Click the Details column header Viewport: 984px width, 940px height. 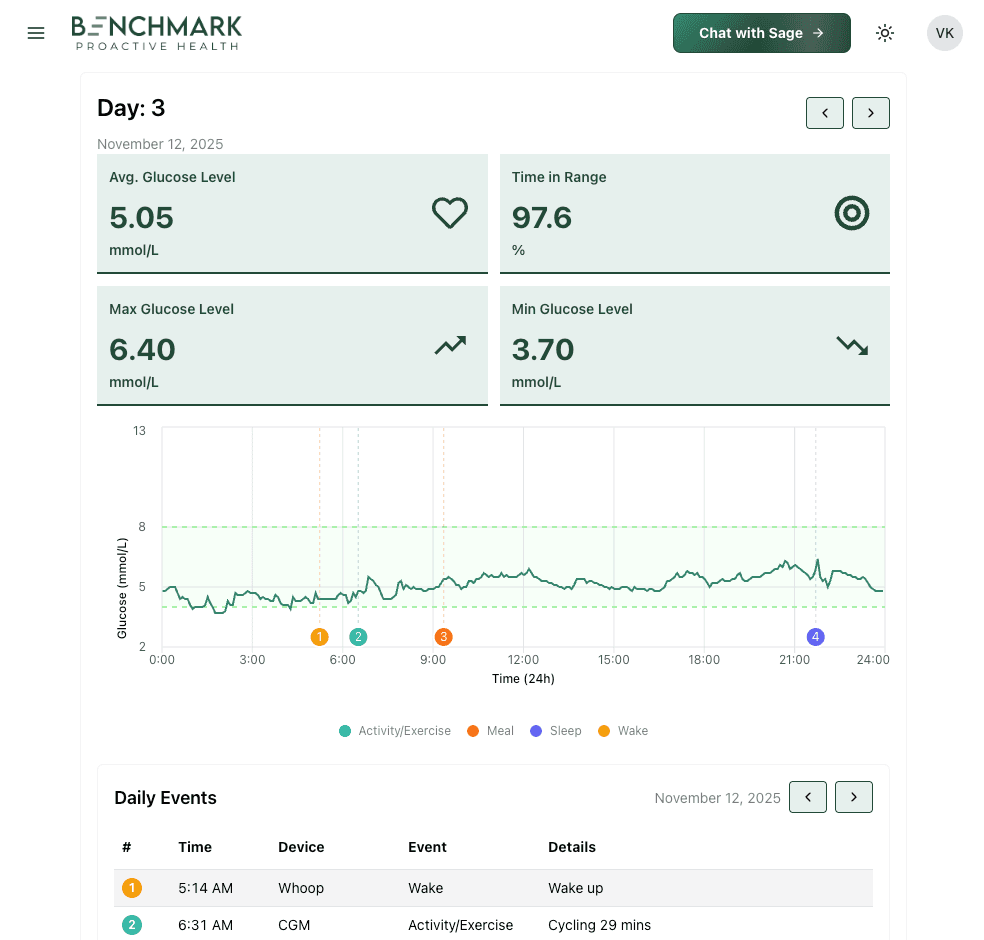coord(572,847)
